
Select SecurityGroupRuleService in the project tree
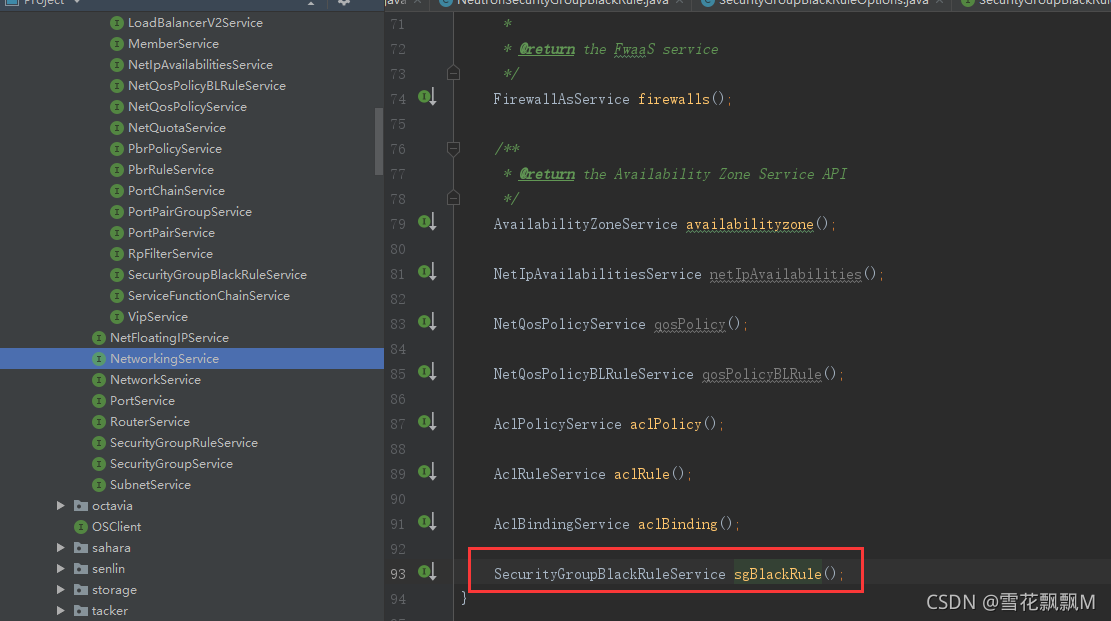[x=184, y=443]
